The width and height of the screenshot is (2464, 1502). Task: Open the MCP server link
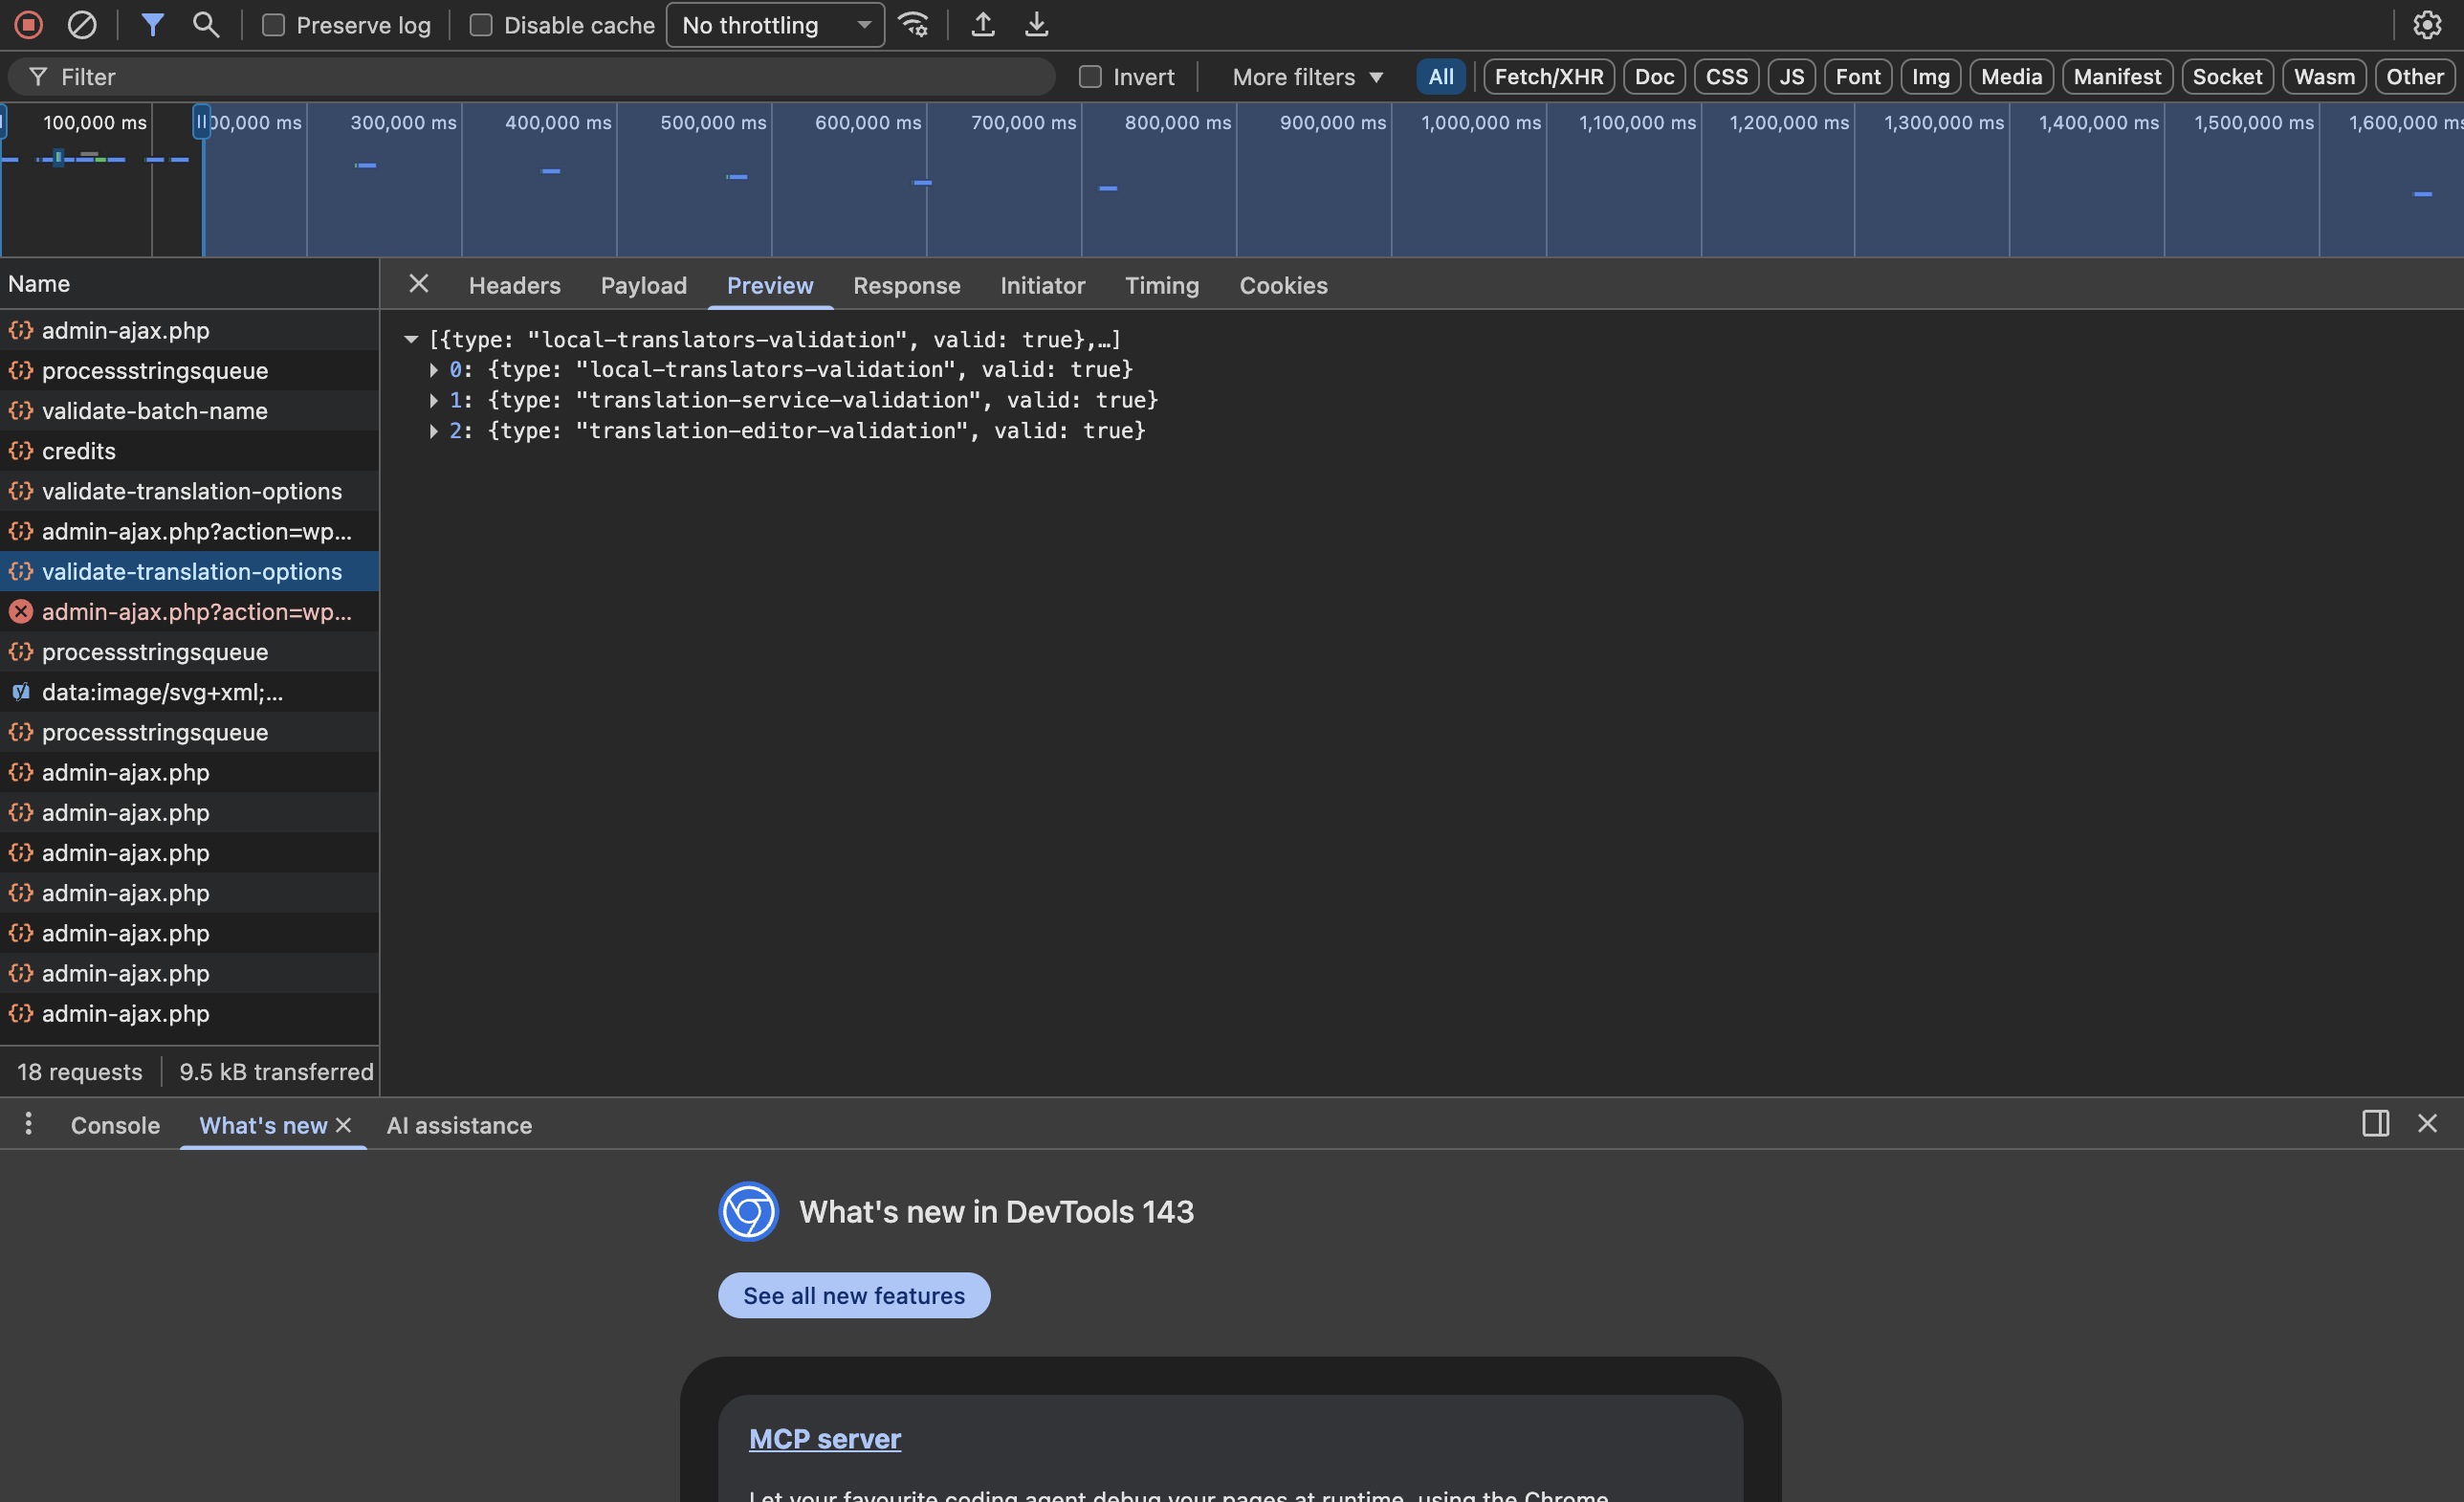[824, 1438]
